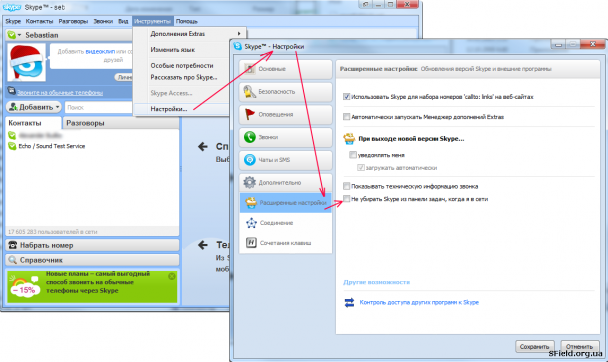This screenshot has width=608, height=362.
Task: Click the Поиск search field
Action: [98, 107]
